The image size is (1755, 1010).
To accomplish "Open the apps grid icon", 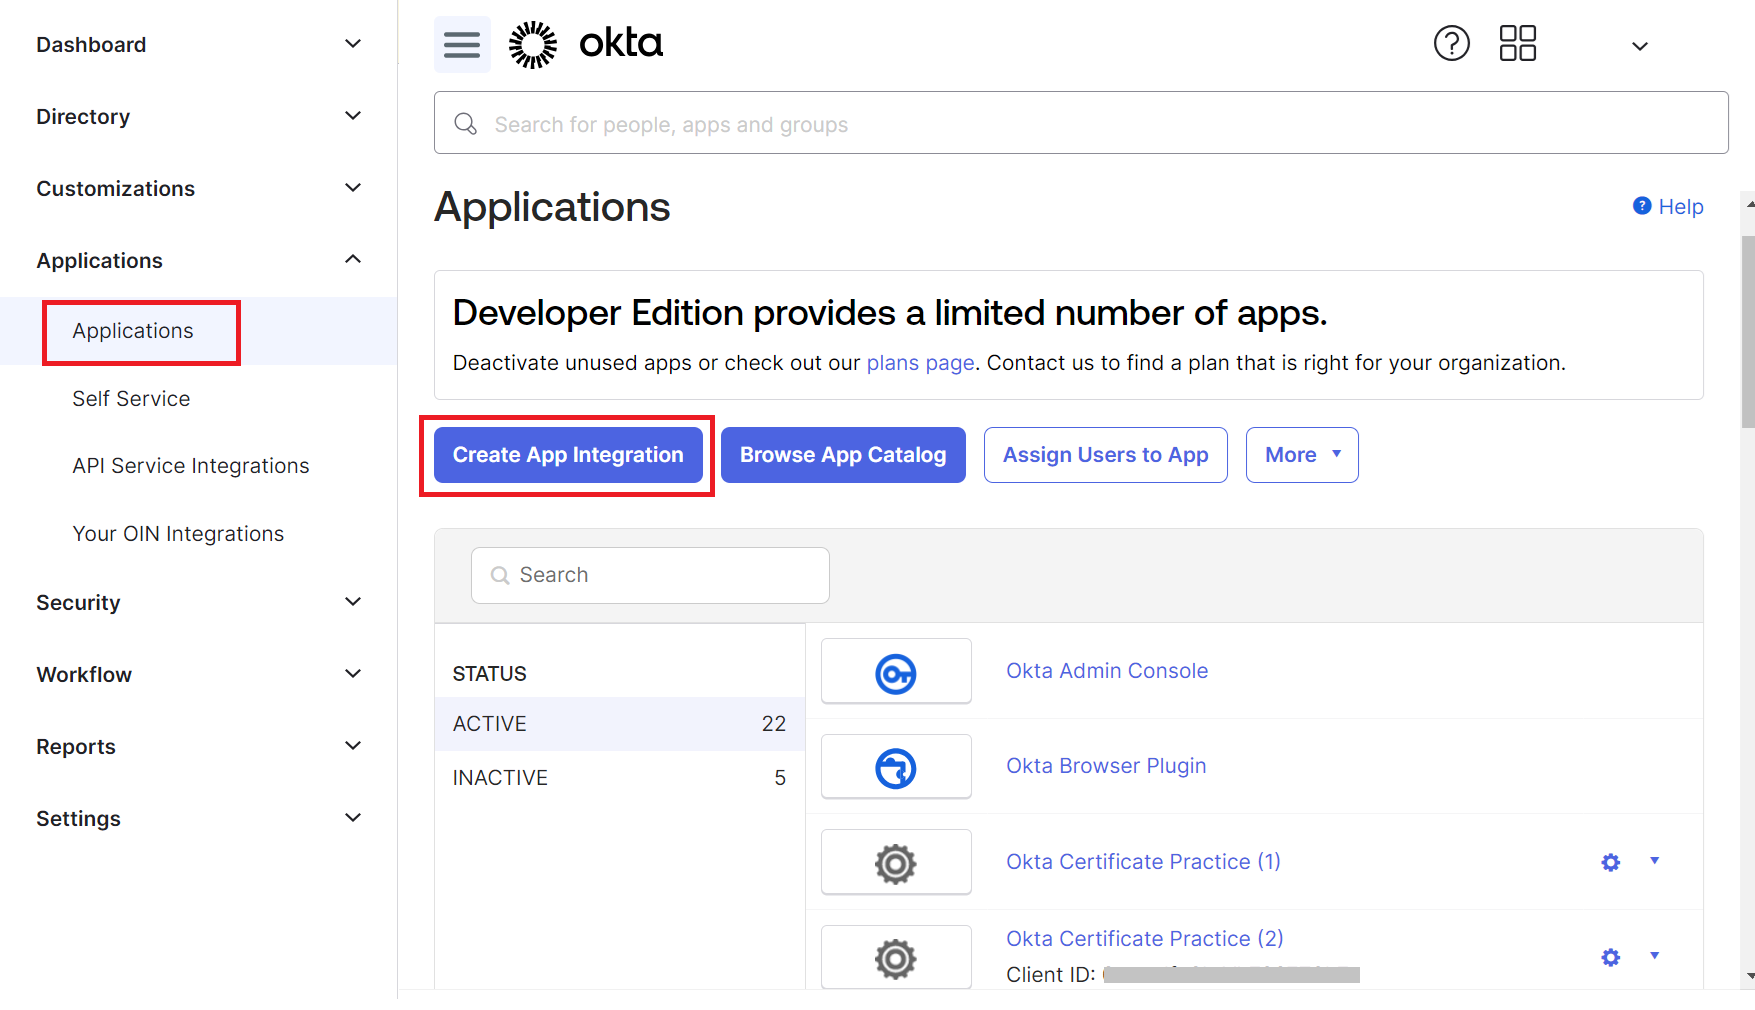I will (1517, 43).
